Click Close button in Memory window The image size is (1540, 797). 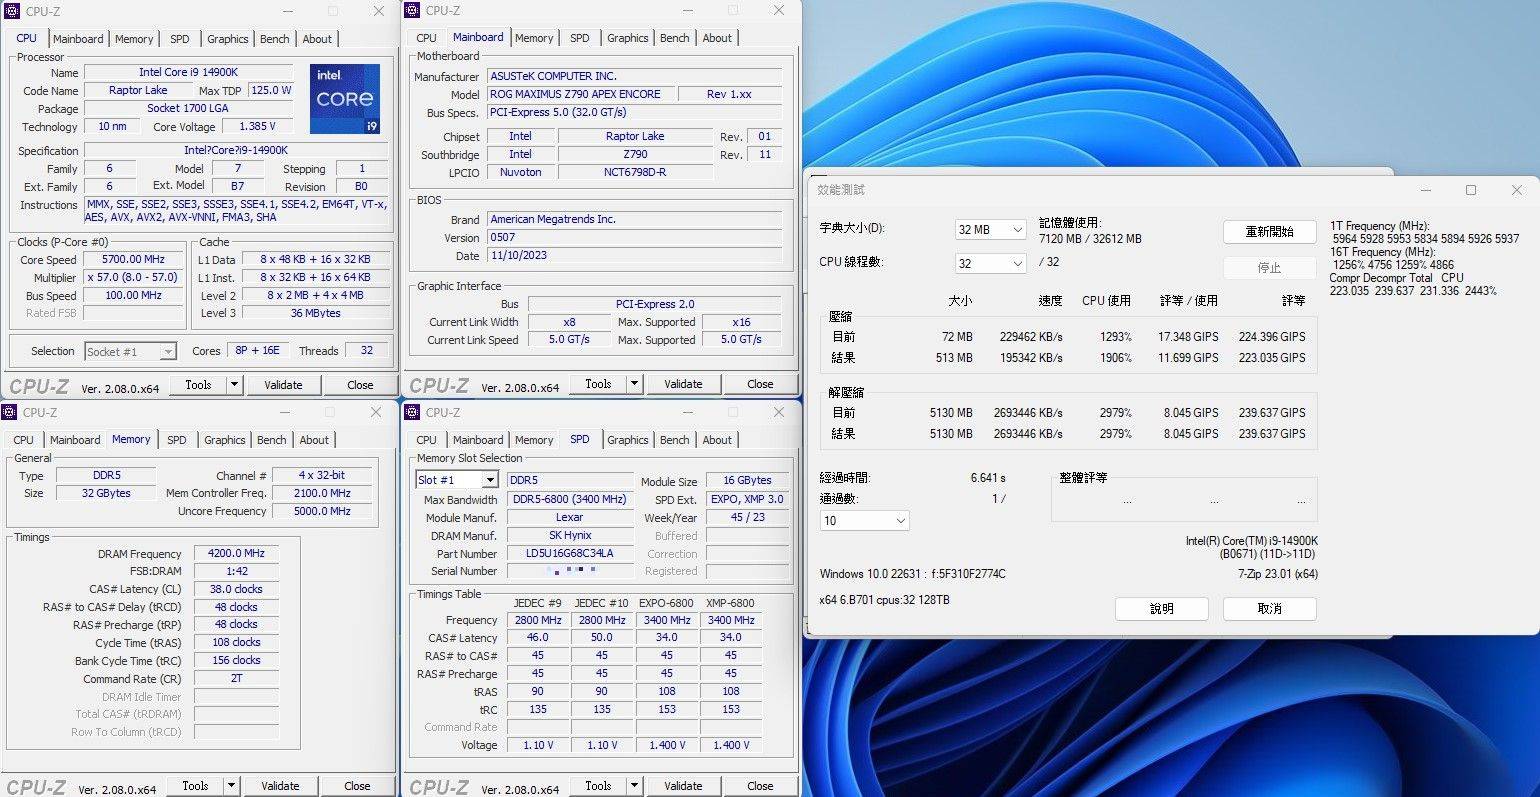(x=357, y=786)
